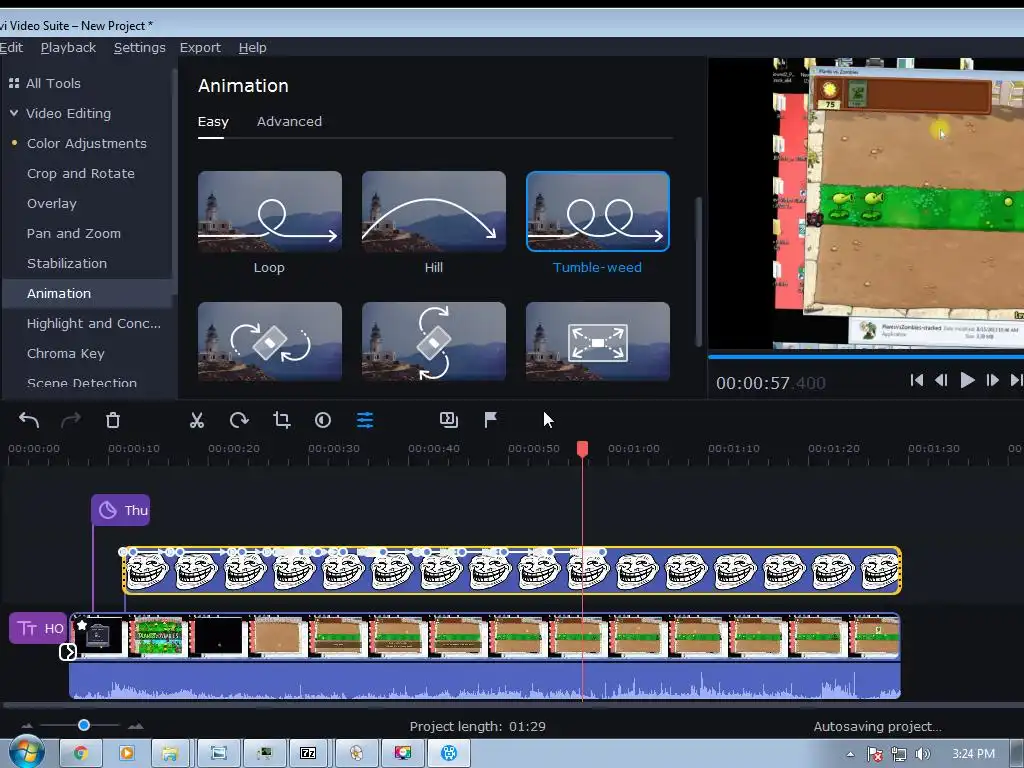Jump to start of the preview

click(x=916, y=380)
